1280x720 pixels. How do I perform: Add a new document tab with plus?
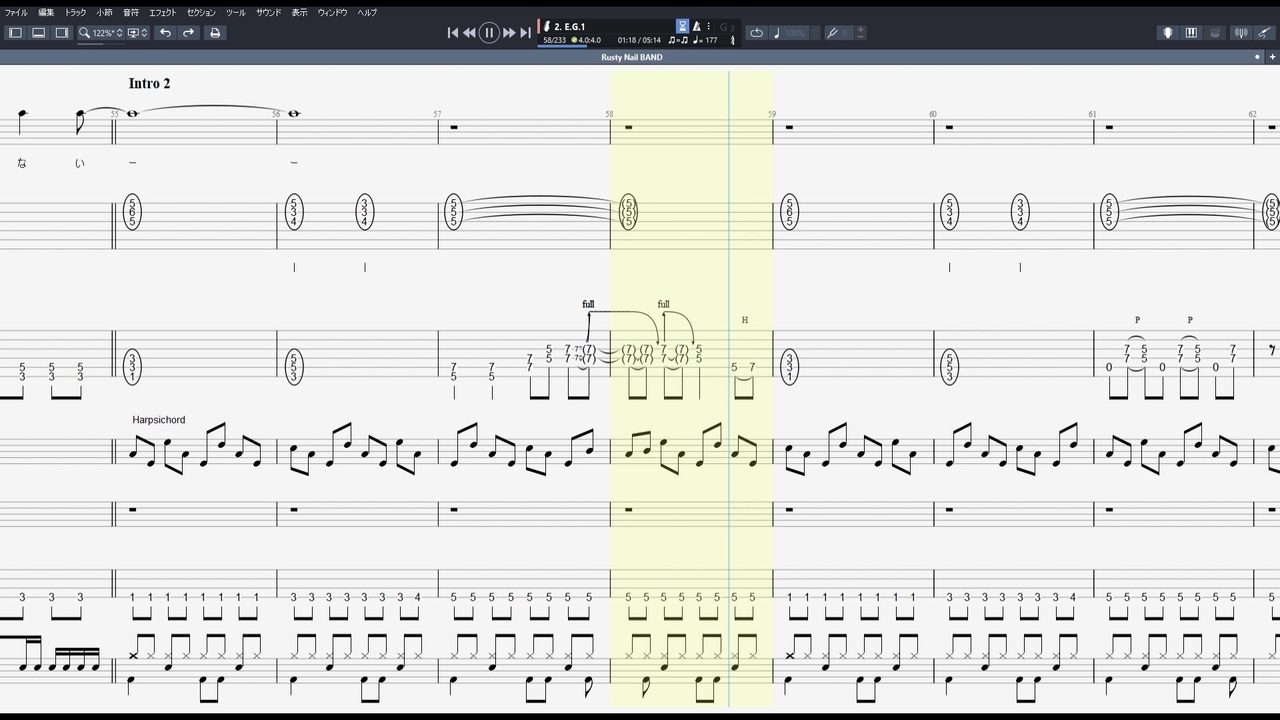click(1272, 57)
